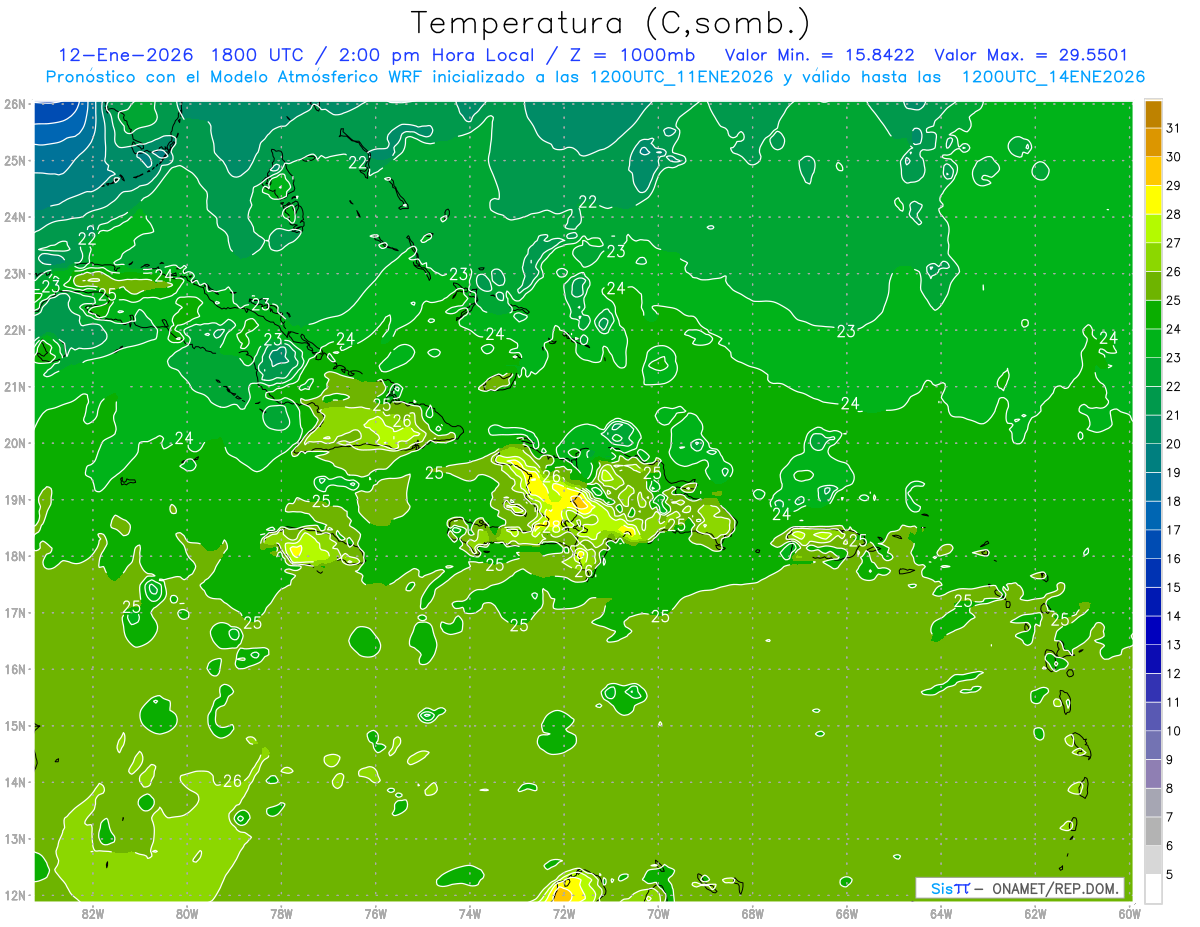Click the Temperatura (C,somb.) map title

coord(610,23)
